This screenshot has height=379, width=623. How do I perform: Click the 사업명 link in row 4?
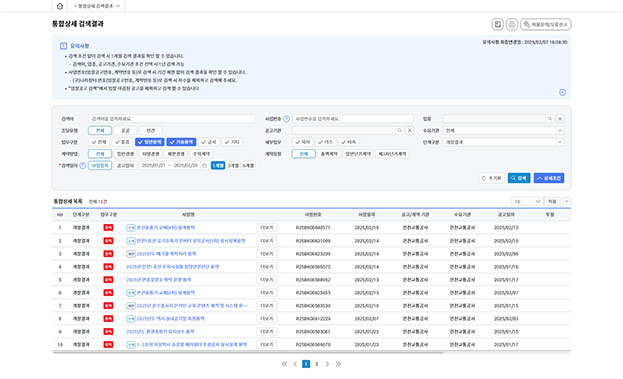172,267
